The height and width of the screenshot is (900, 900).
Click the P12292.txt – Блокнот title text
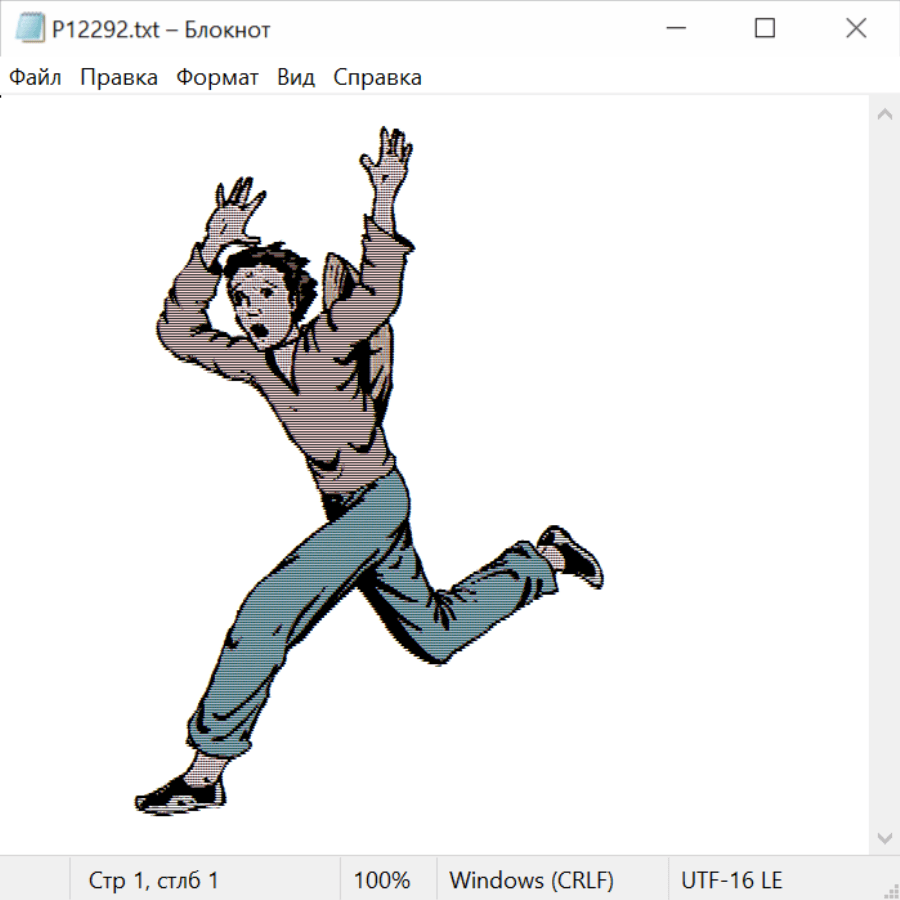tap(161, 30)
